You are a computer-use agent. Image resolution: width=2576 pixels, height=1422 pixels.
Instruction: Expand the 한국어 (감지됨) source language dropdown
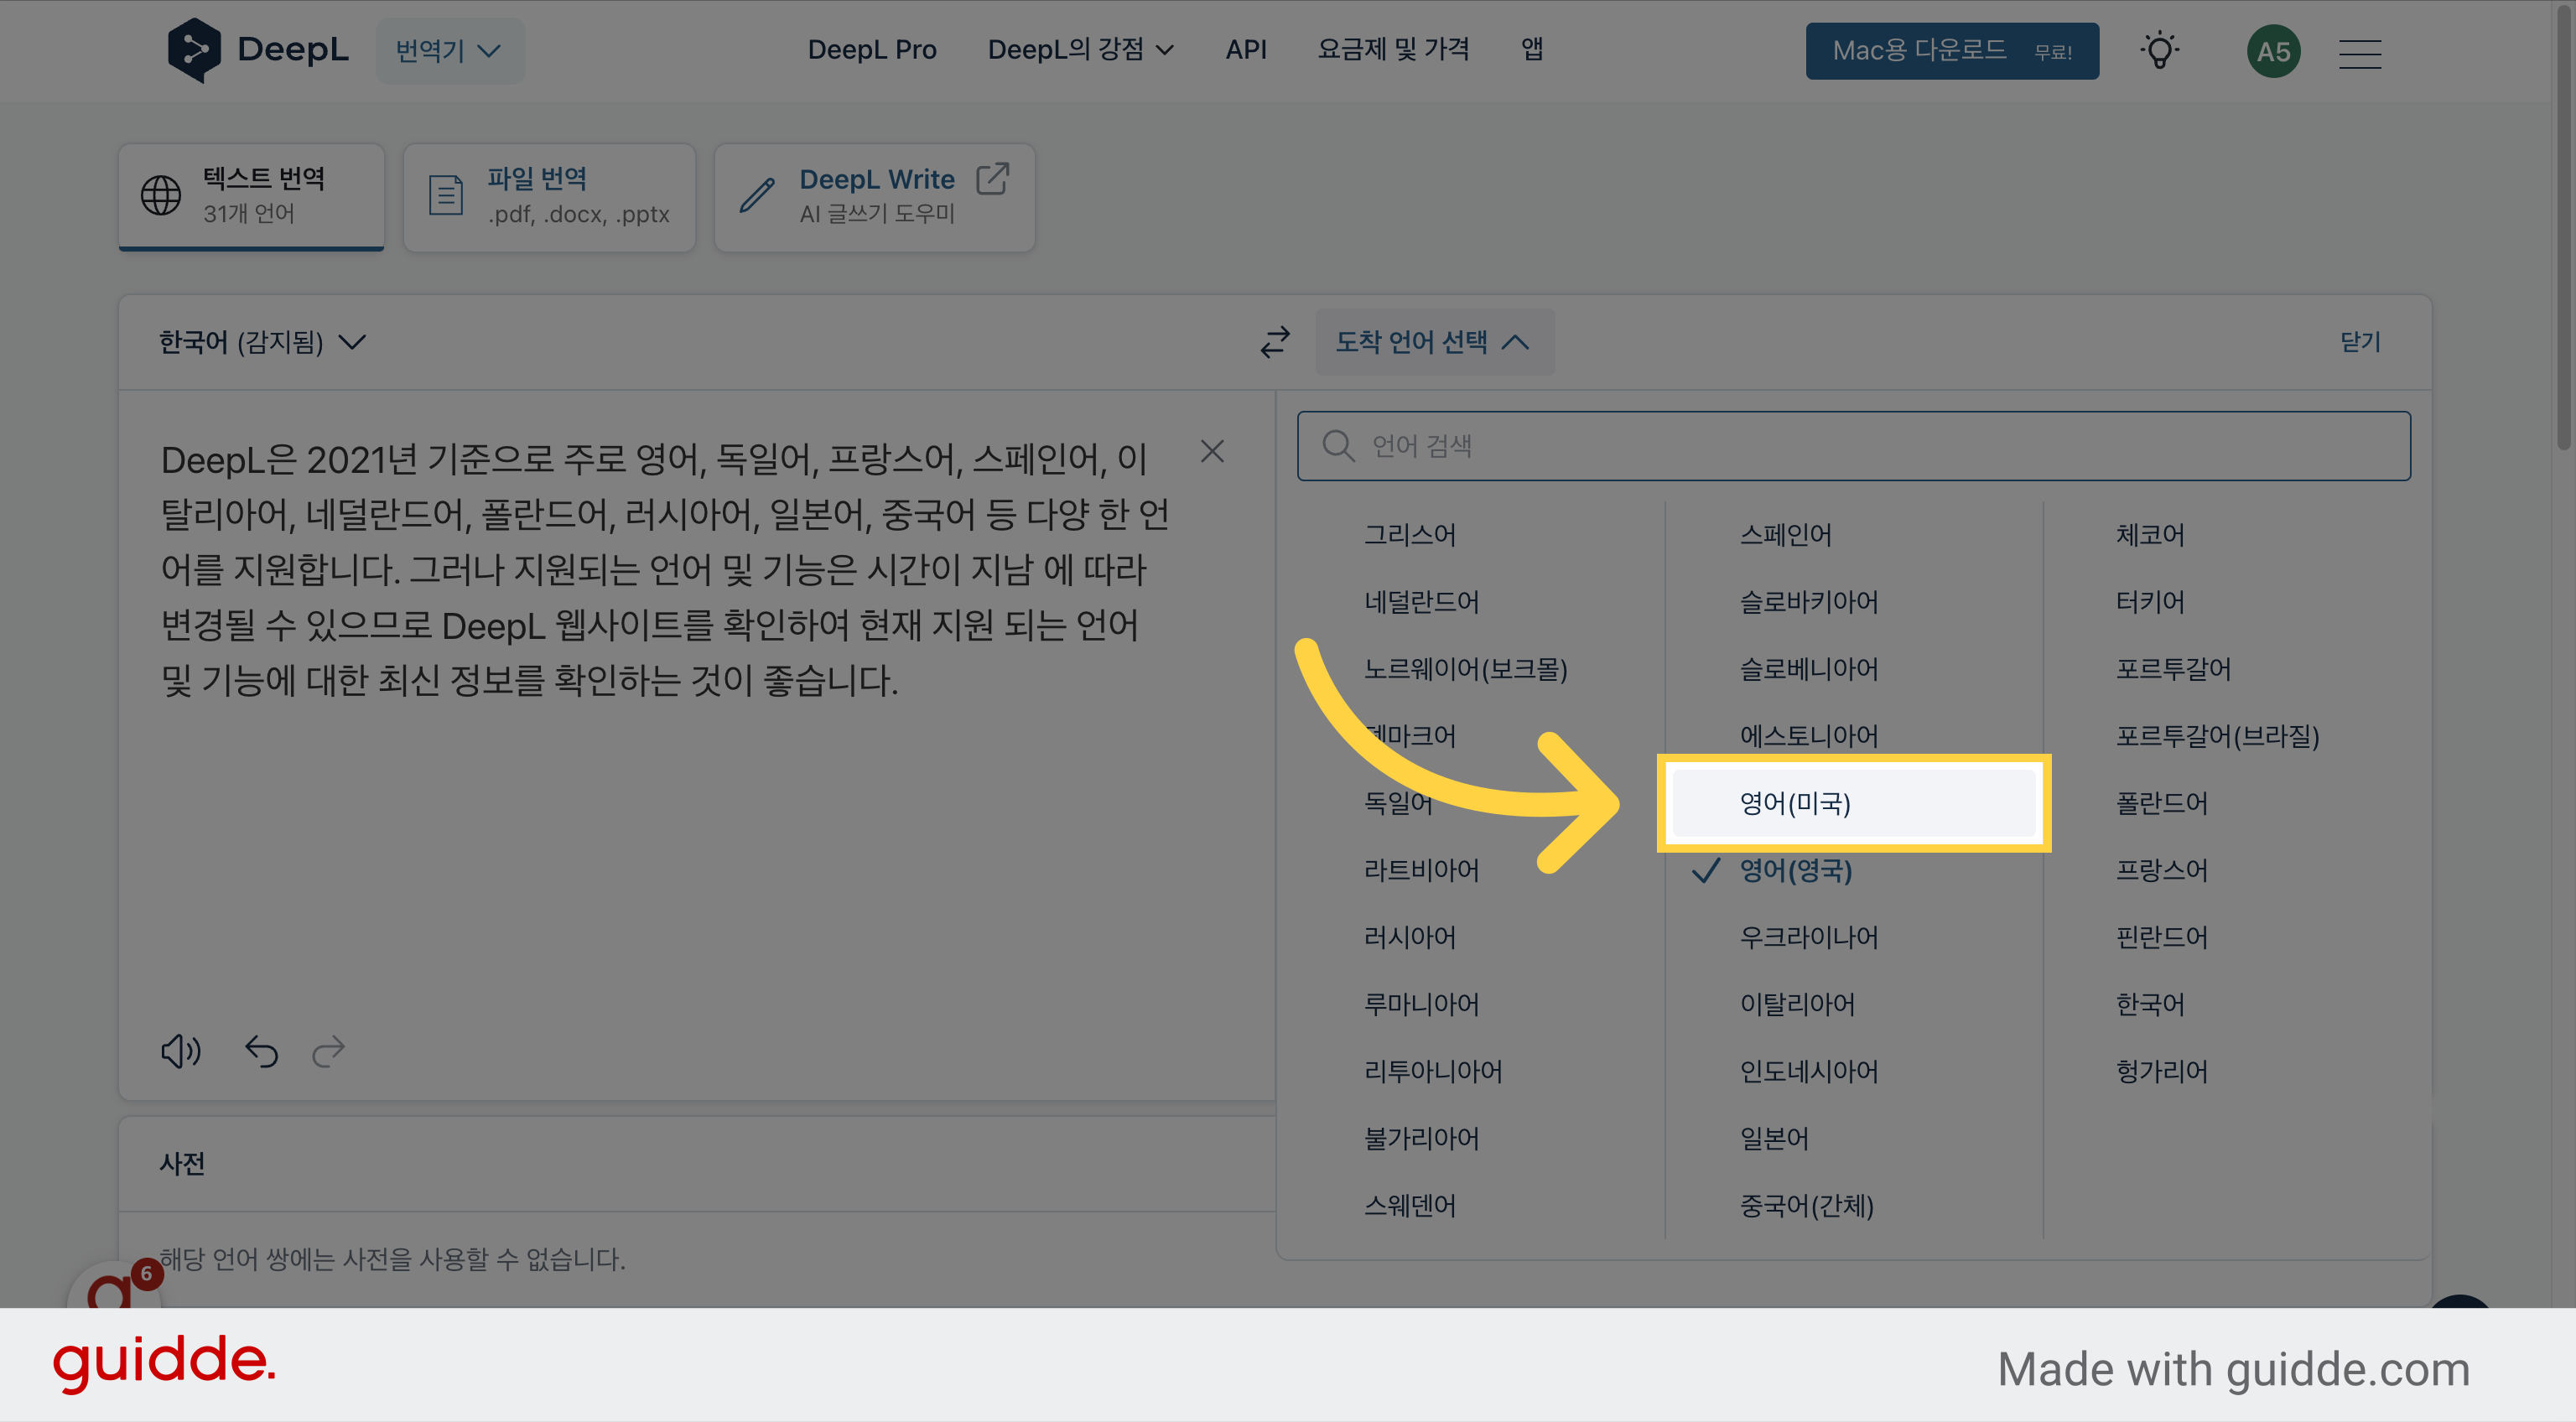(x=263, y=342)
